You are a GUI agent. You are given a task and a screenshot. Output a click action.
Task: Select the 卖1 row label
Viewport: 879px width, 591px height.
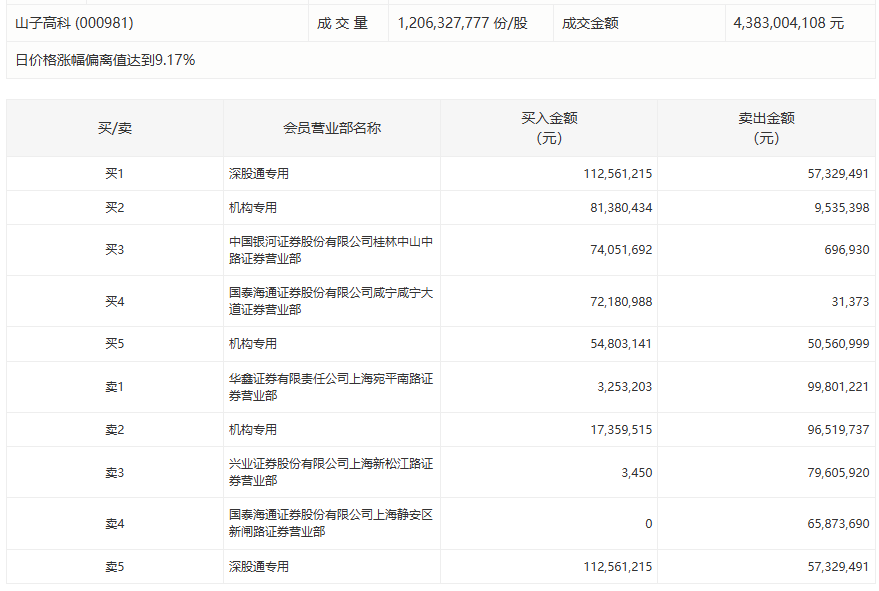(114, 387)
